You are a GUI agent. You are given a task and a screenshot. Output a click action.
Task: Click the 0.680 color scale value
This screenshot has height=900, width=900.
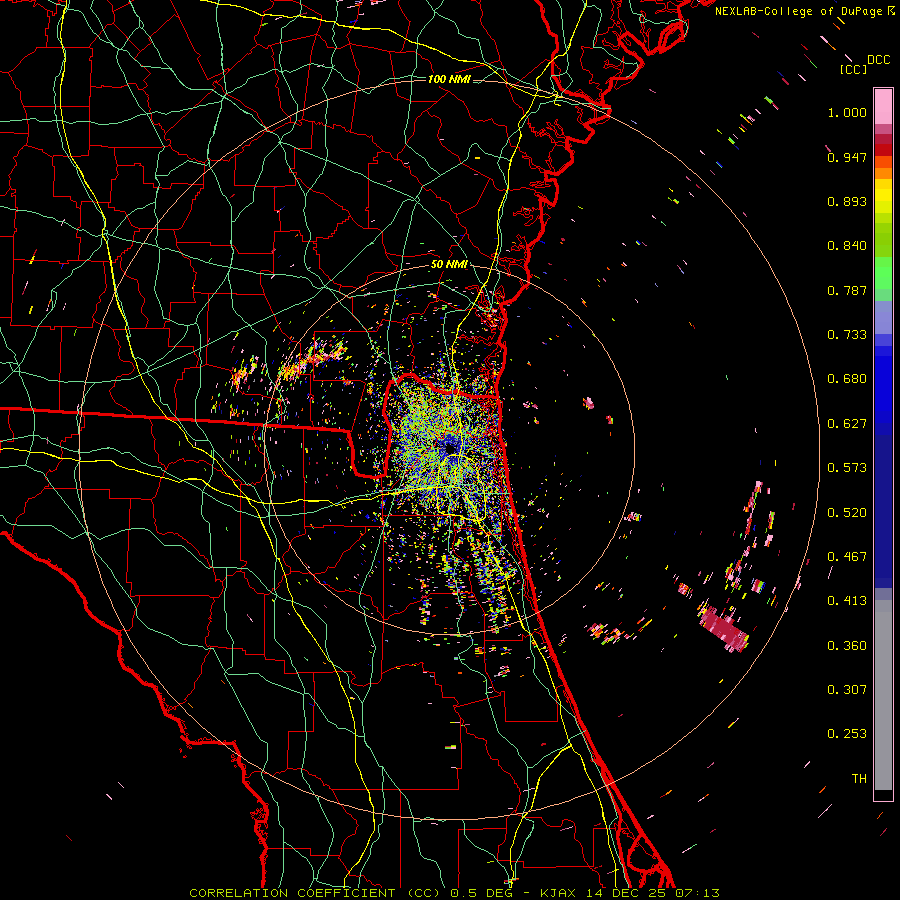point(847,379)
